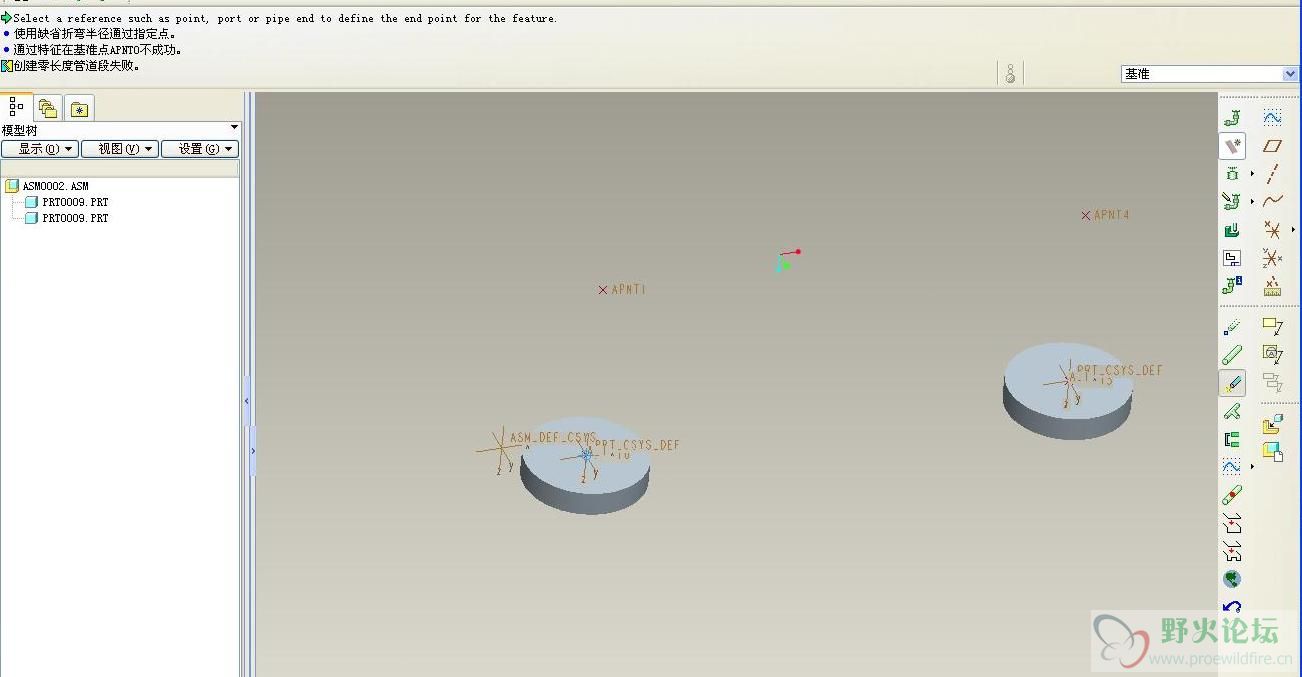Open the piping drawing layout icon
The image size is (1302, 677).
tap(1232, 258)
